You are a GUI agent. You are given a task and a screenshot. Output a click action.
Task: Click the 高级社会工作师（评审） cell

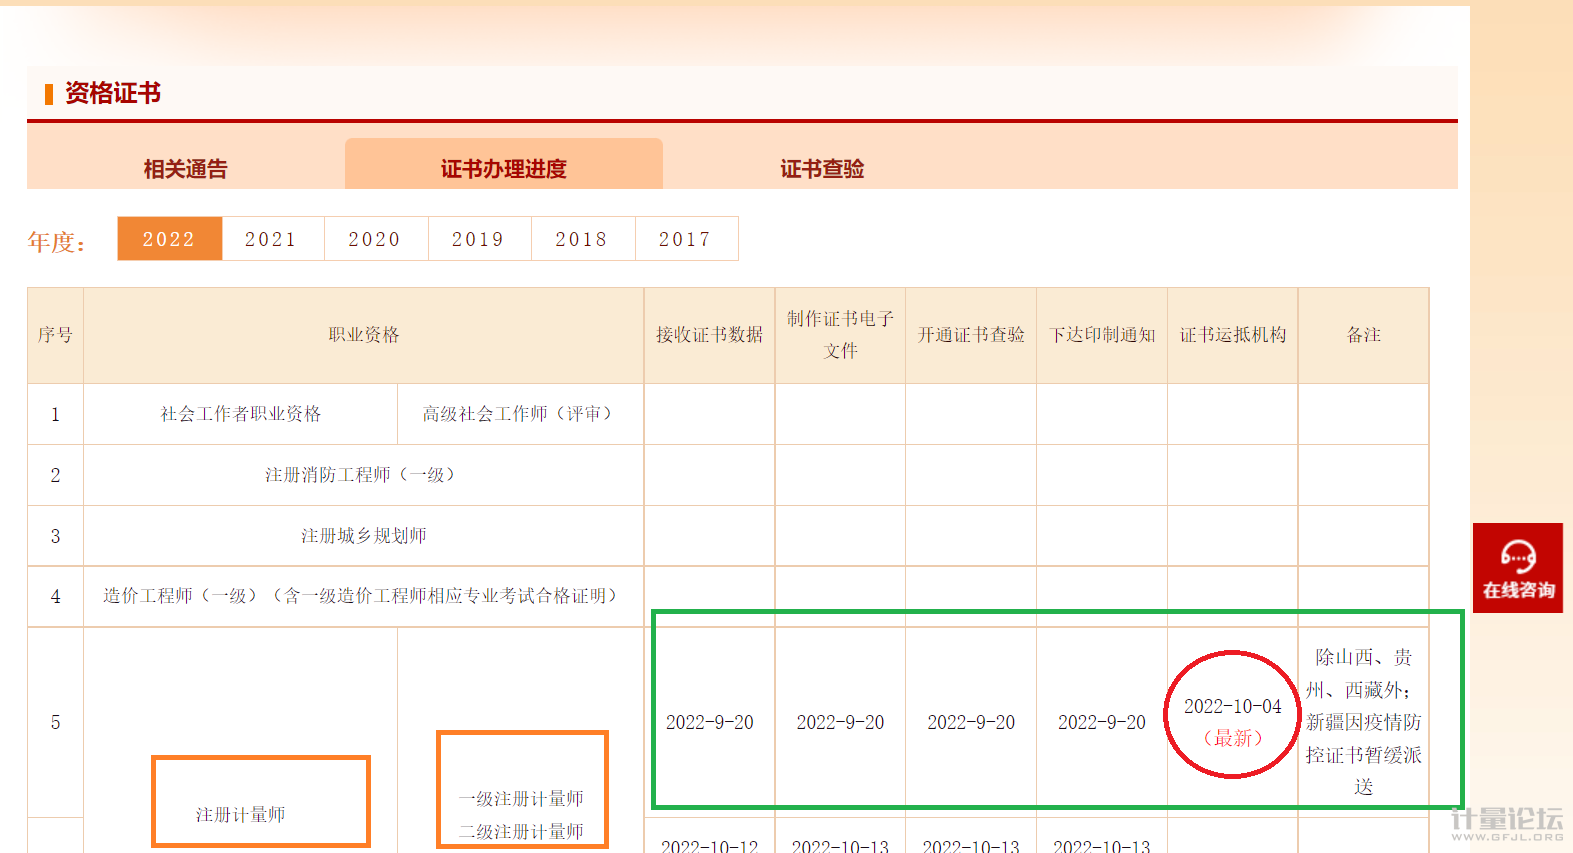[x=520, y=414]
